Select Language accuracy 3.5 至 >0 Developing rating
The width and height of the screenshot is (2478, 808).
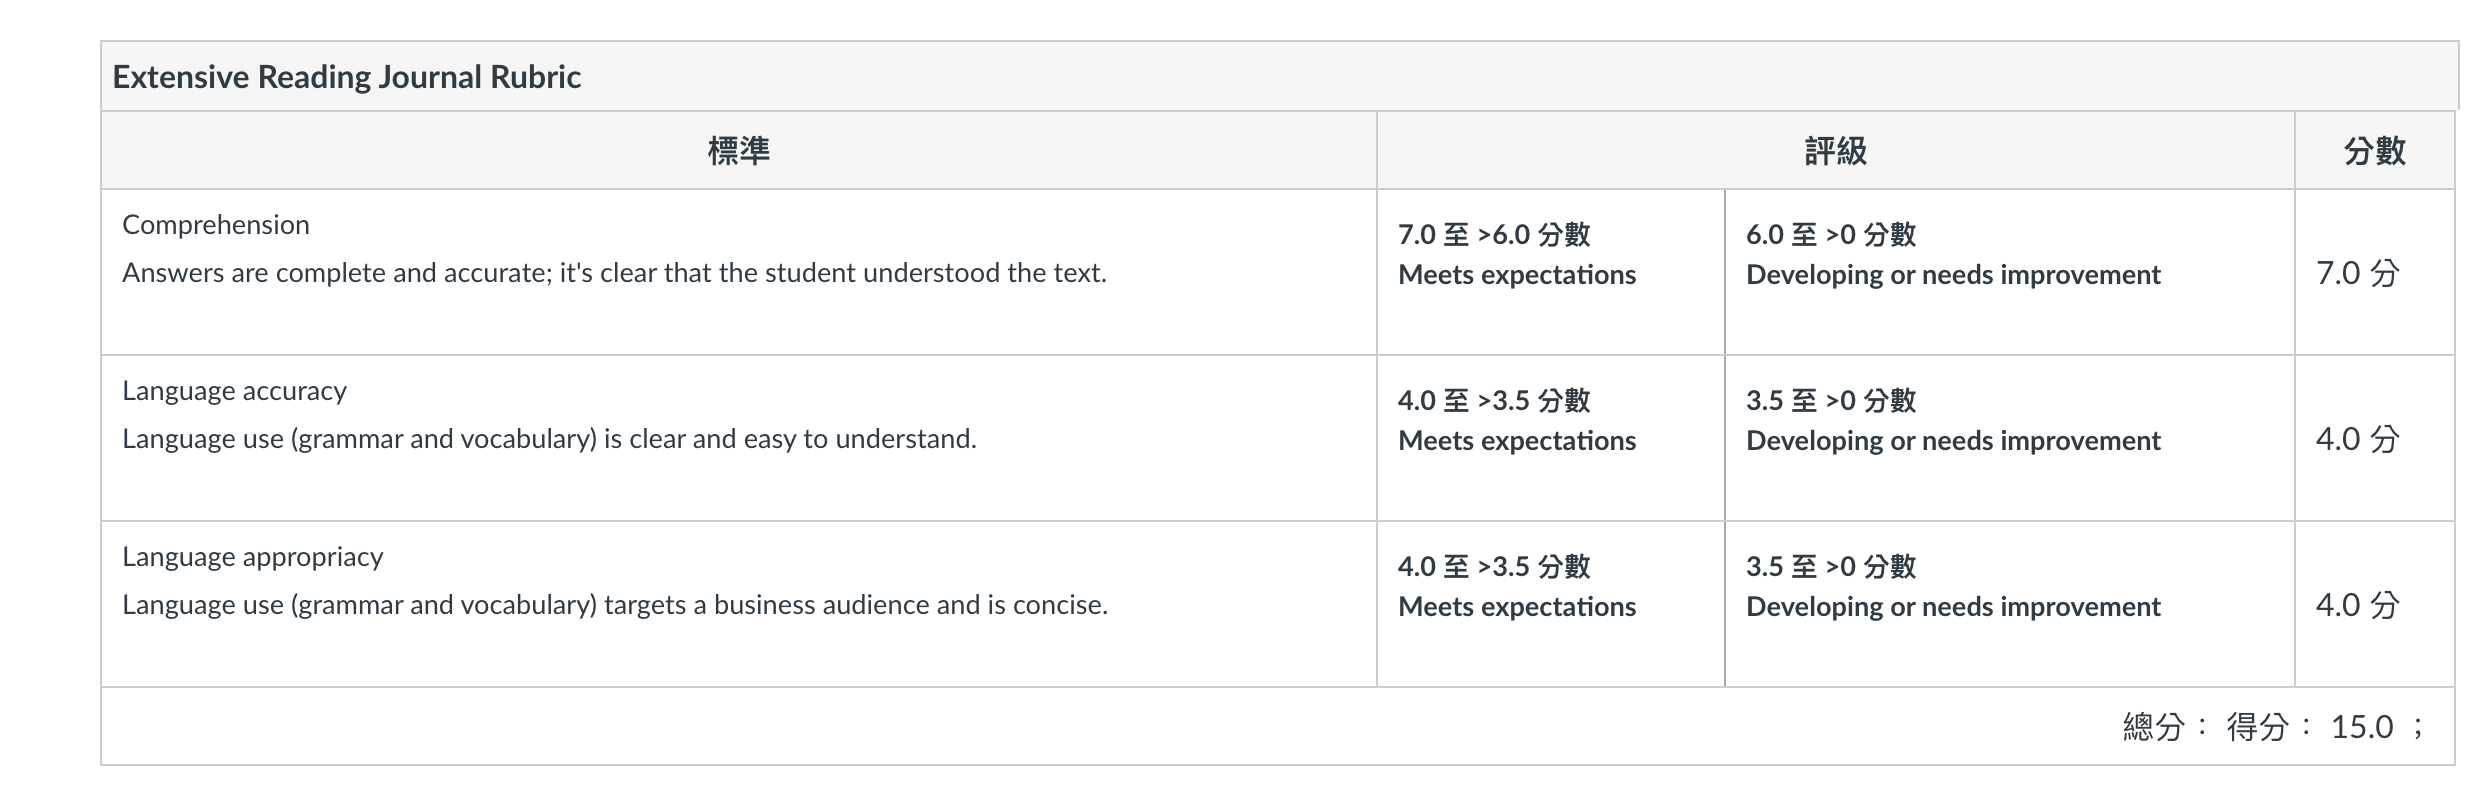2009,438
